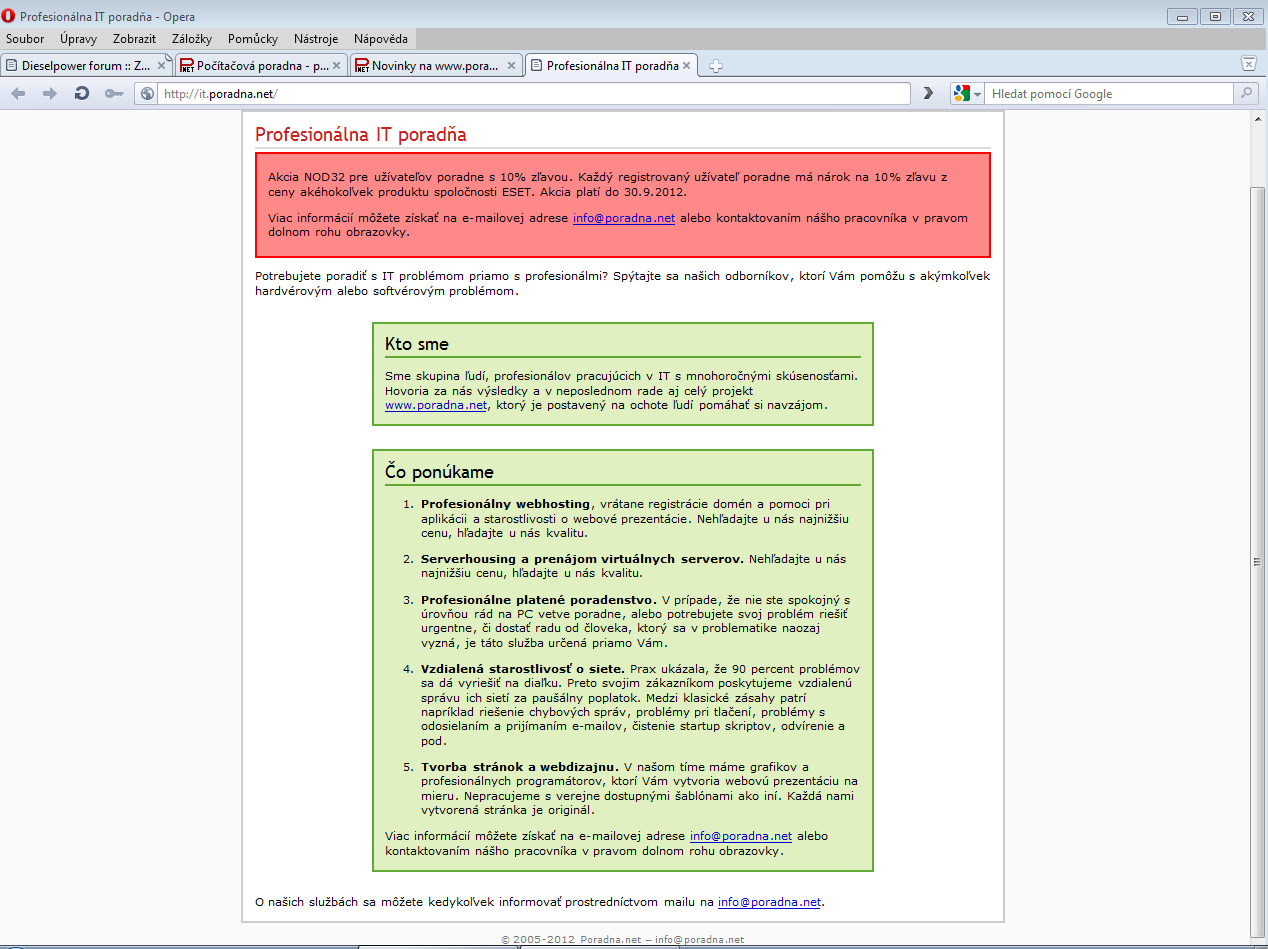1268x949 pixels.
Task: Switch to Dieselpower forum tab
Action: 86,66
